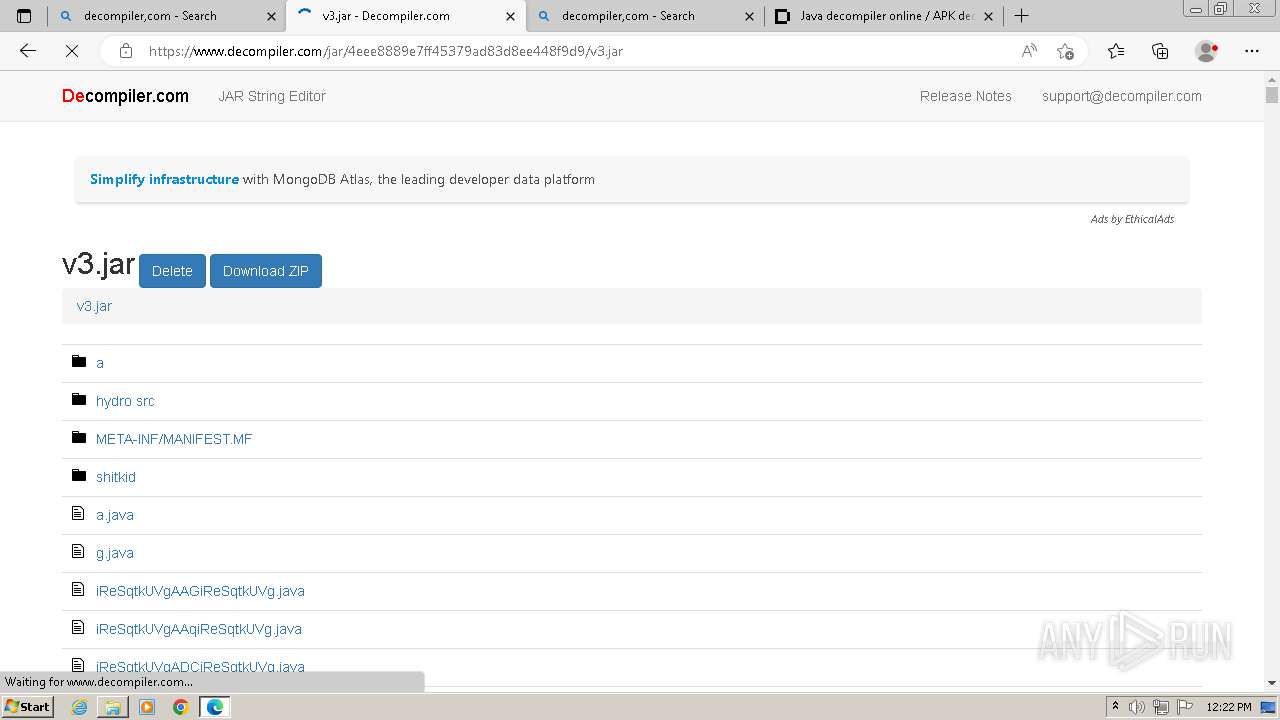Open iReSqtkUVgADCiReSqtkUVg.java file
Screen dimensions: 1280x720
click(x=200, y=666)
